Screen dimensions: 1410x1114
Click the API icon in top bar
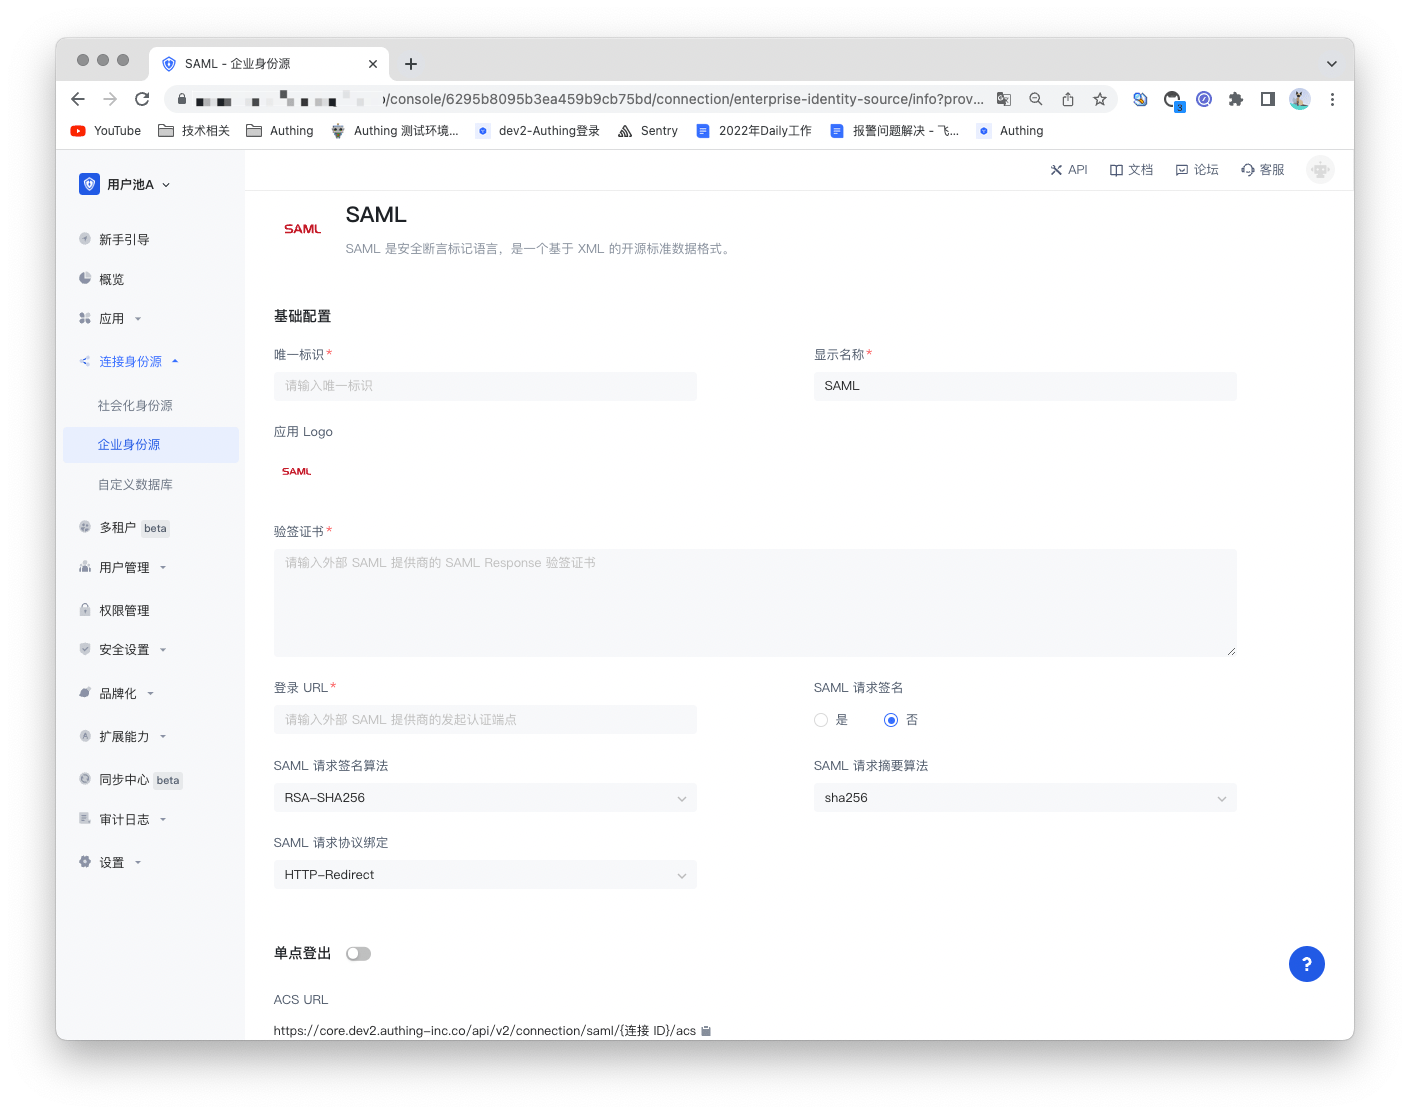(1056, 170)
